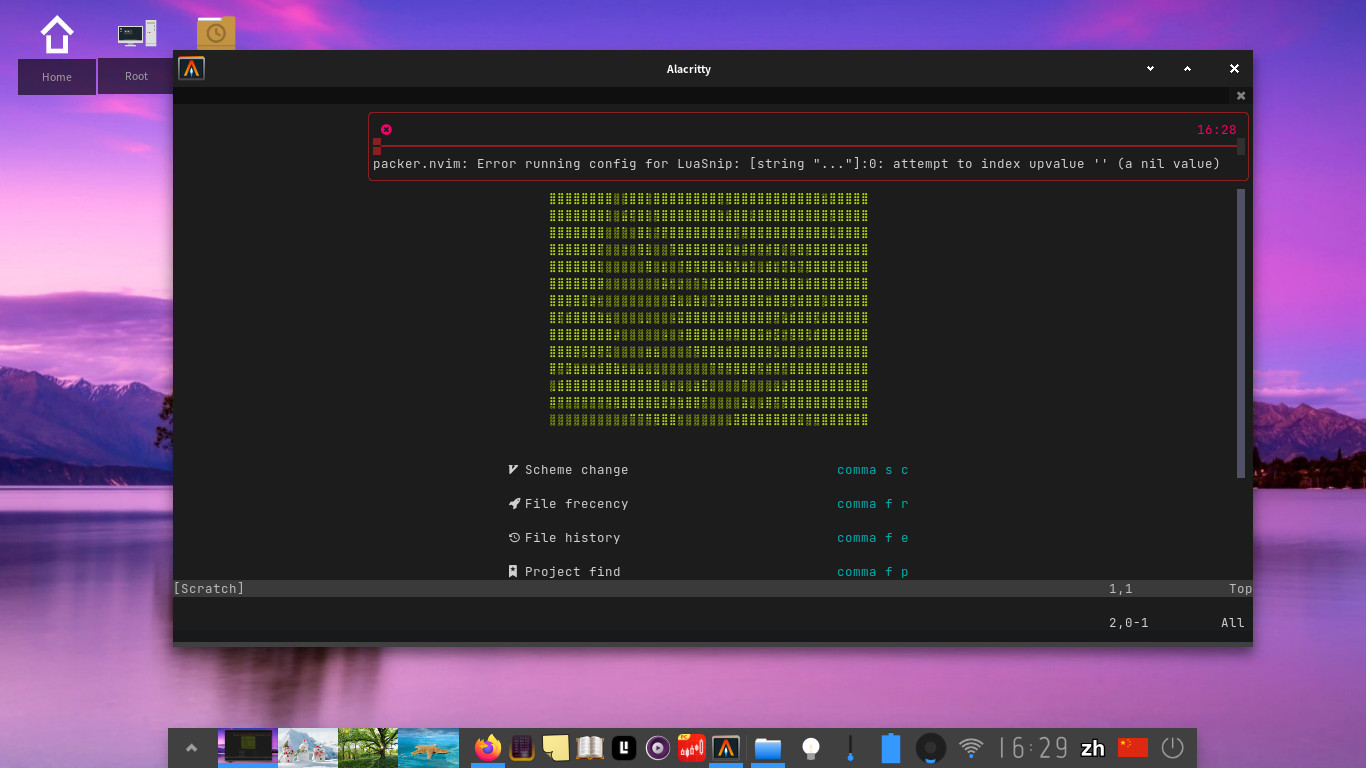1366x768 pixels.
Task: Click the Alacritty icon in the window titlebar
Action: point(190,68)
